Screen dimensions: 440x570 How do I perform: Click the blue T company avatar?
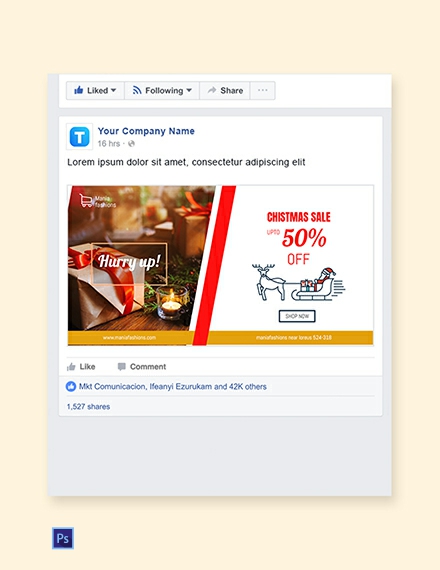[79, 137]
